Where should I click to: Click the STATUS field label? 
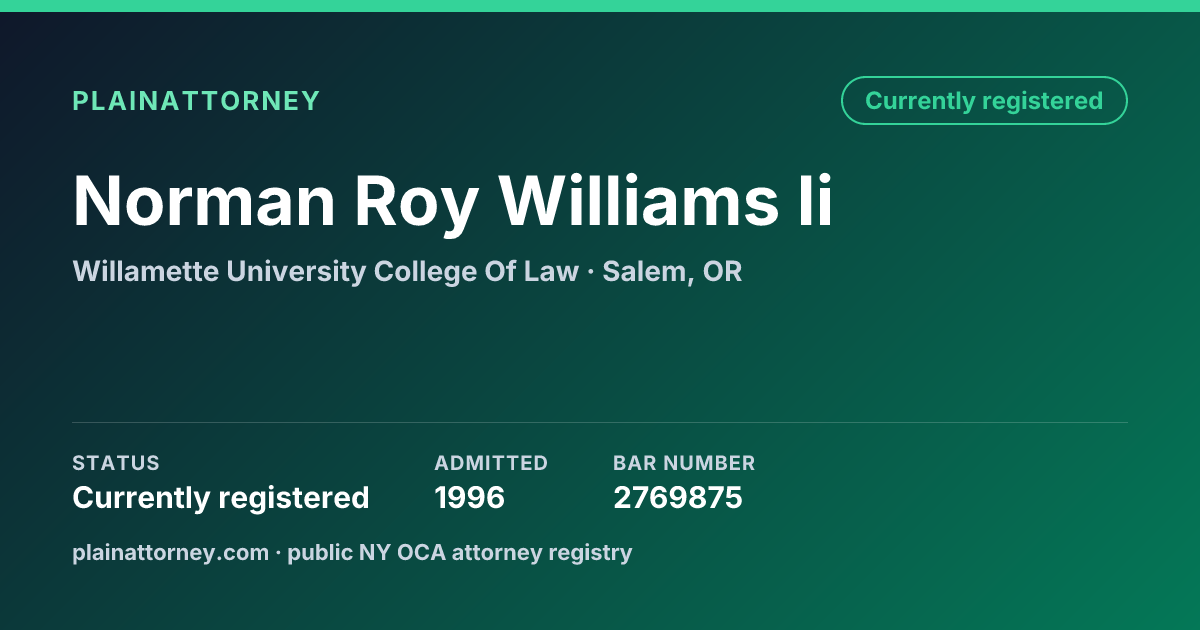point(116,463)
